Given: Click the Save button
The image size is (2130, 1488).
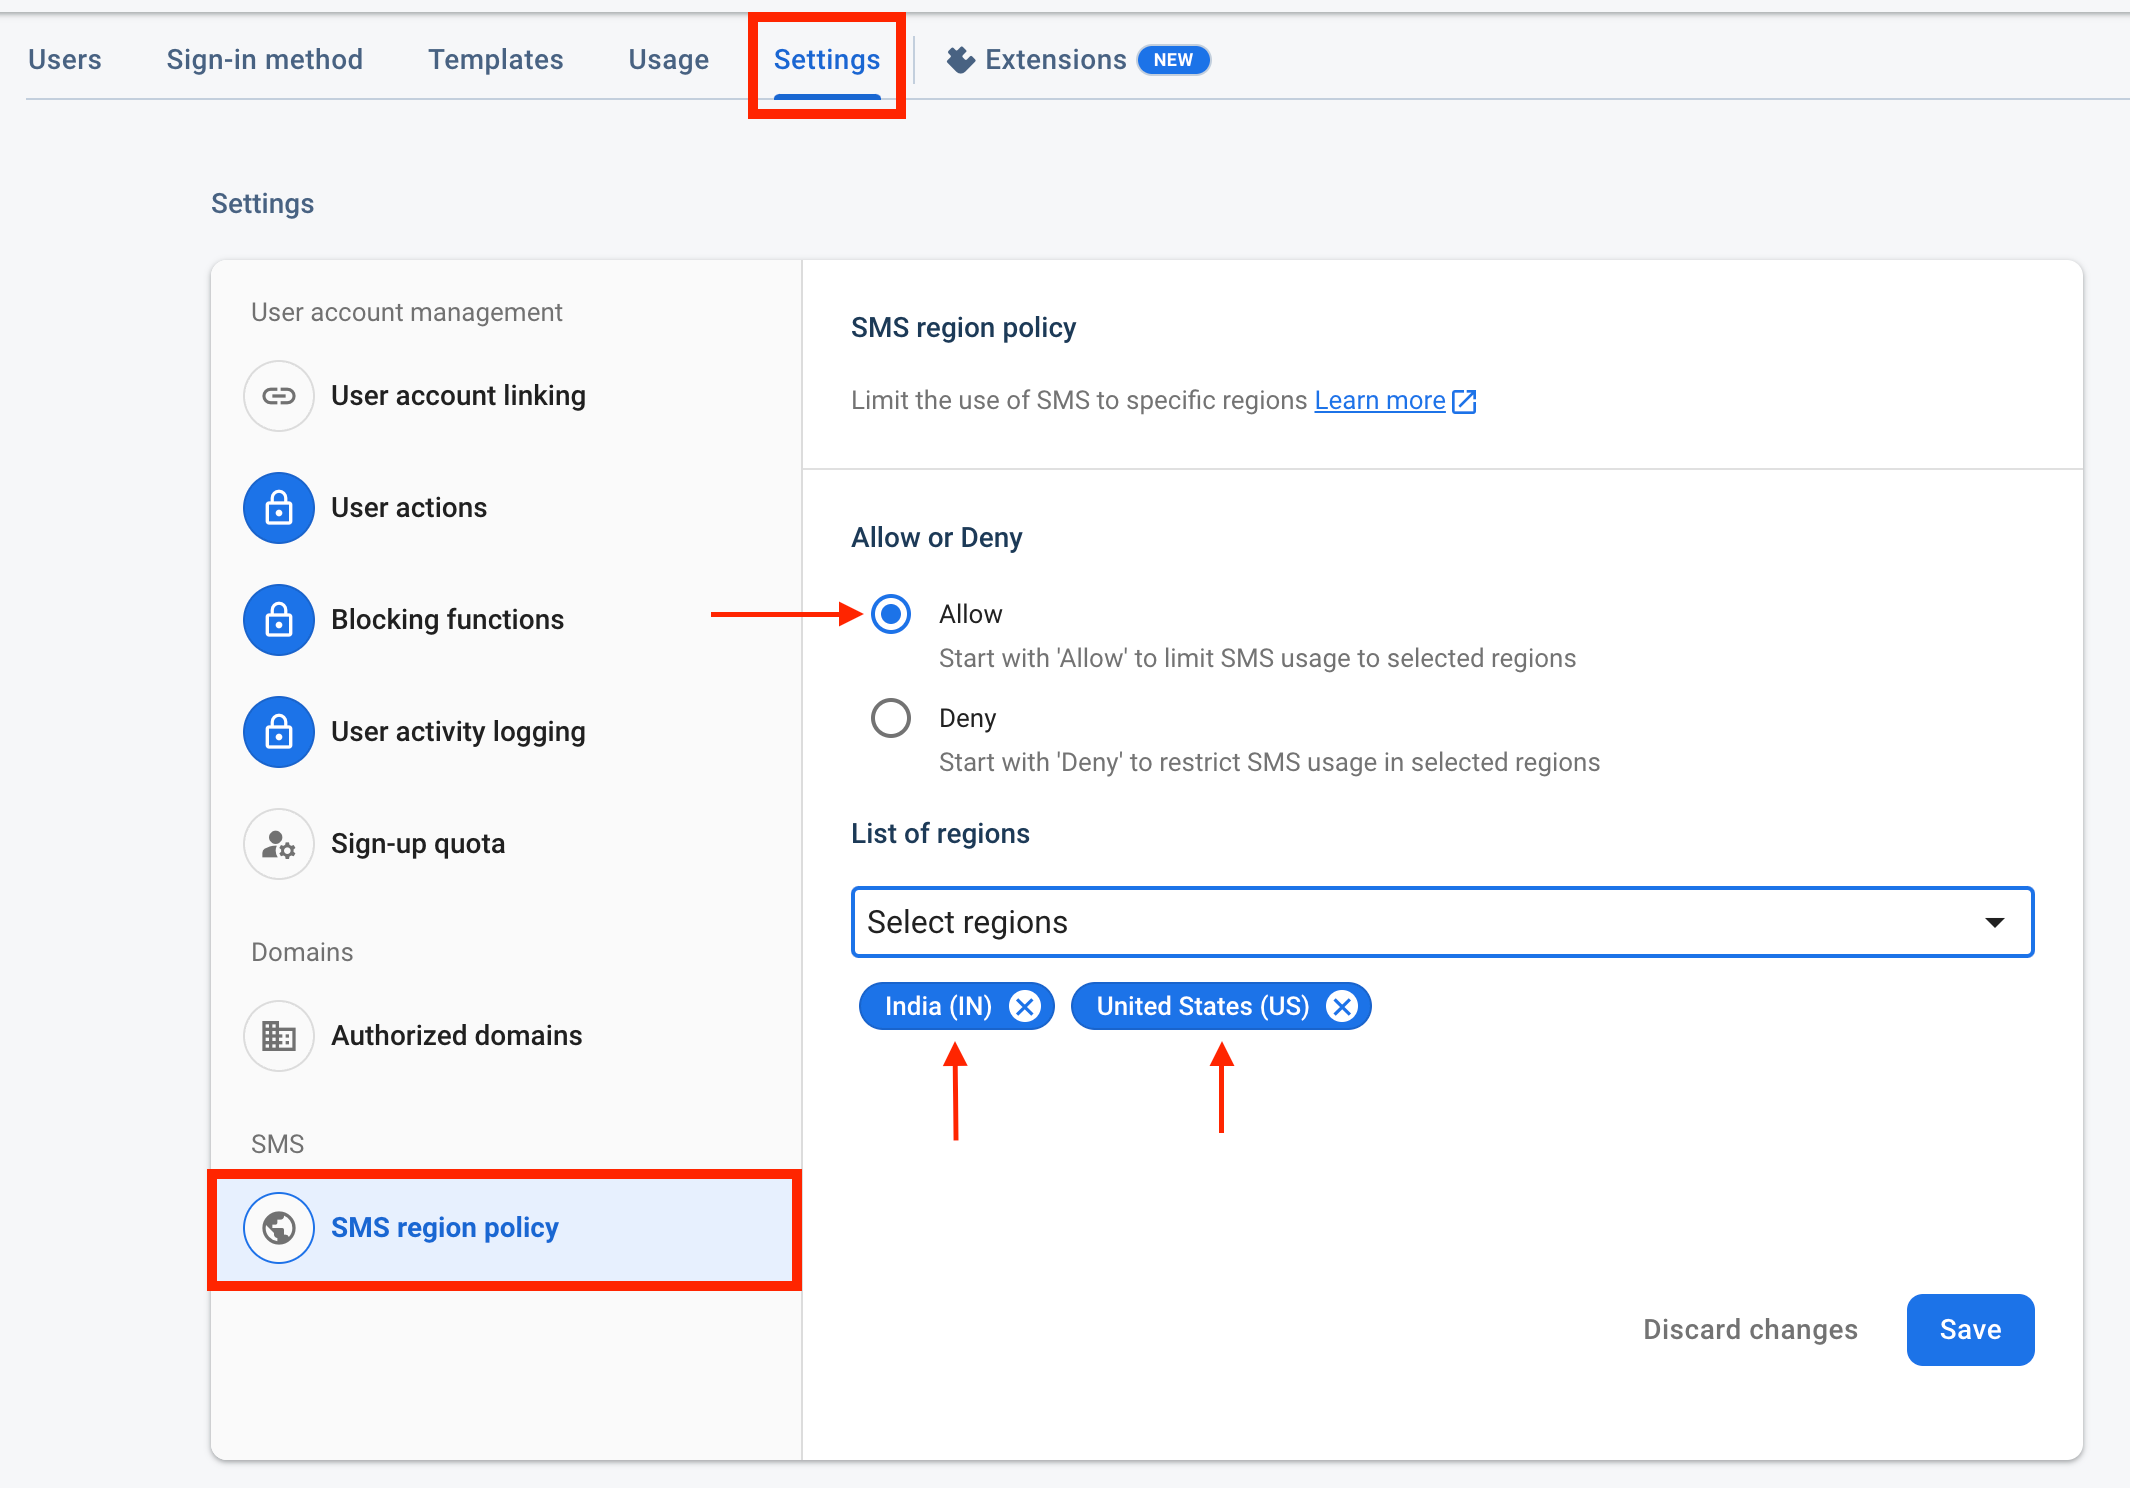Looking at the screenshot, I should click(1970, 1329).
